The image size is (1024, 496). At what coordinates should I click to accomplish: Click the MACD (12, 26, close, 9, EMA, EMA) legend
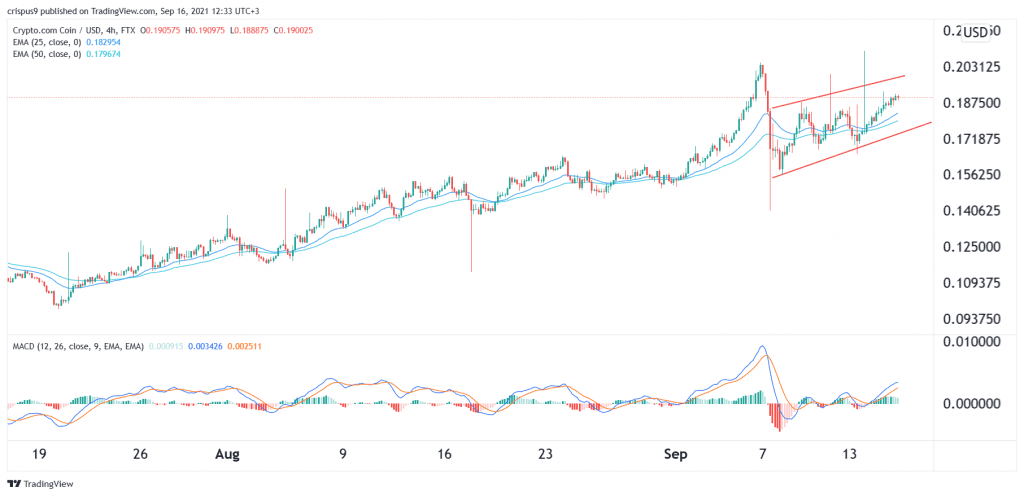pos(78,349)
